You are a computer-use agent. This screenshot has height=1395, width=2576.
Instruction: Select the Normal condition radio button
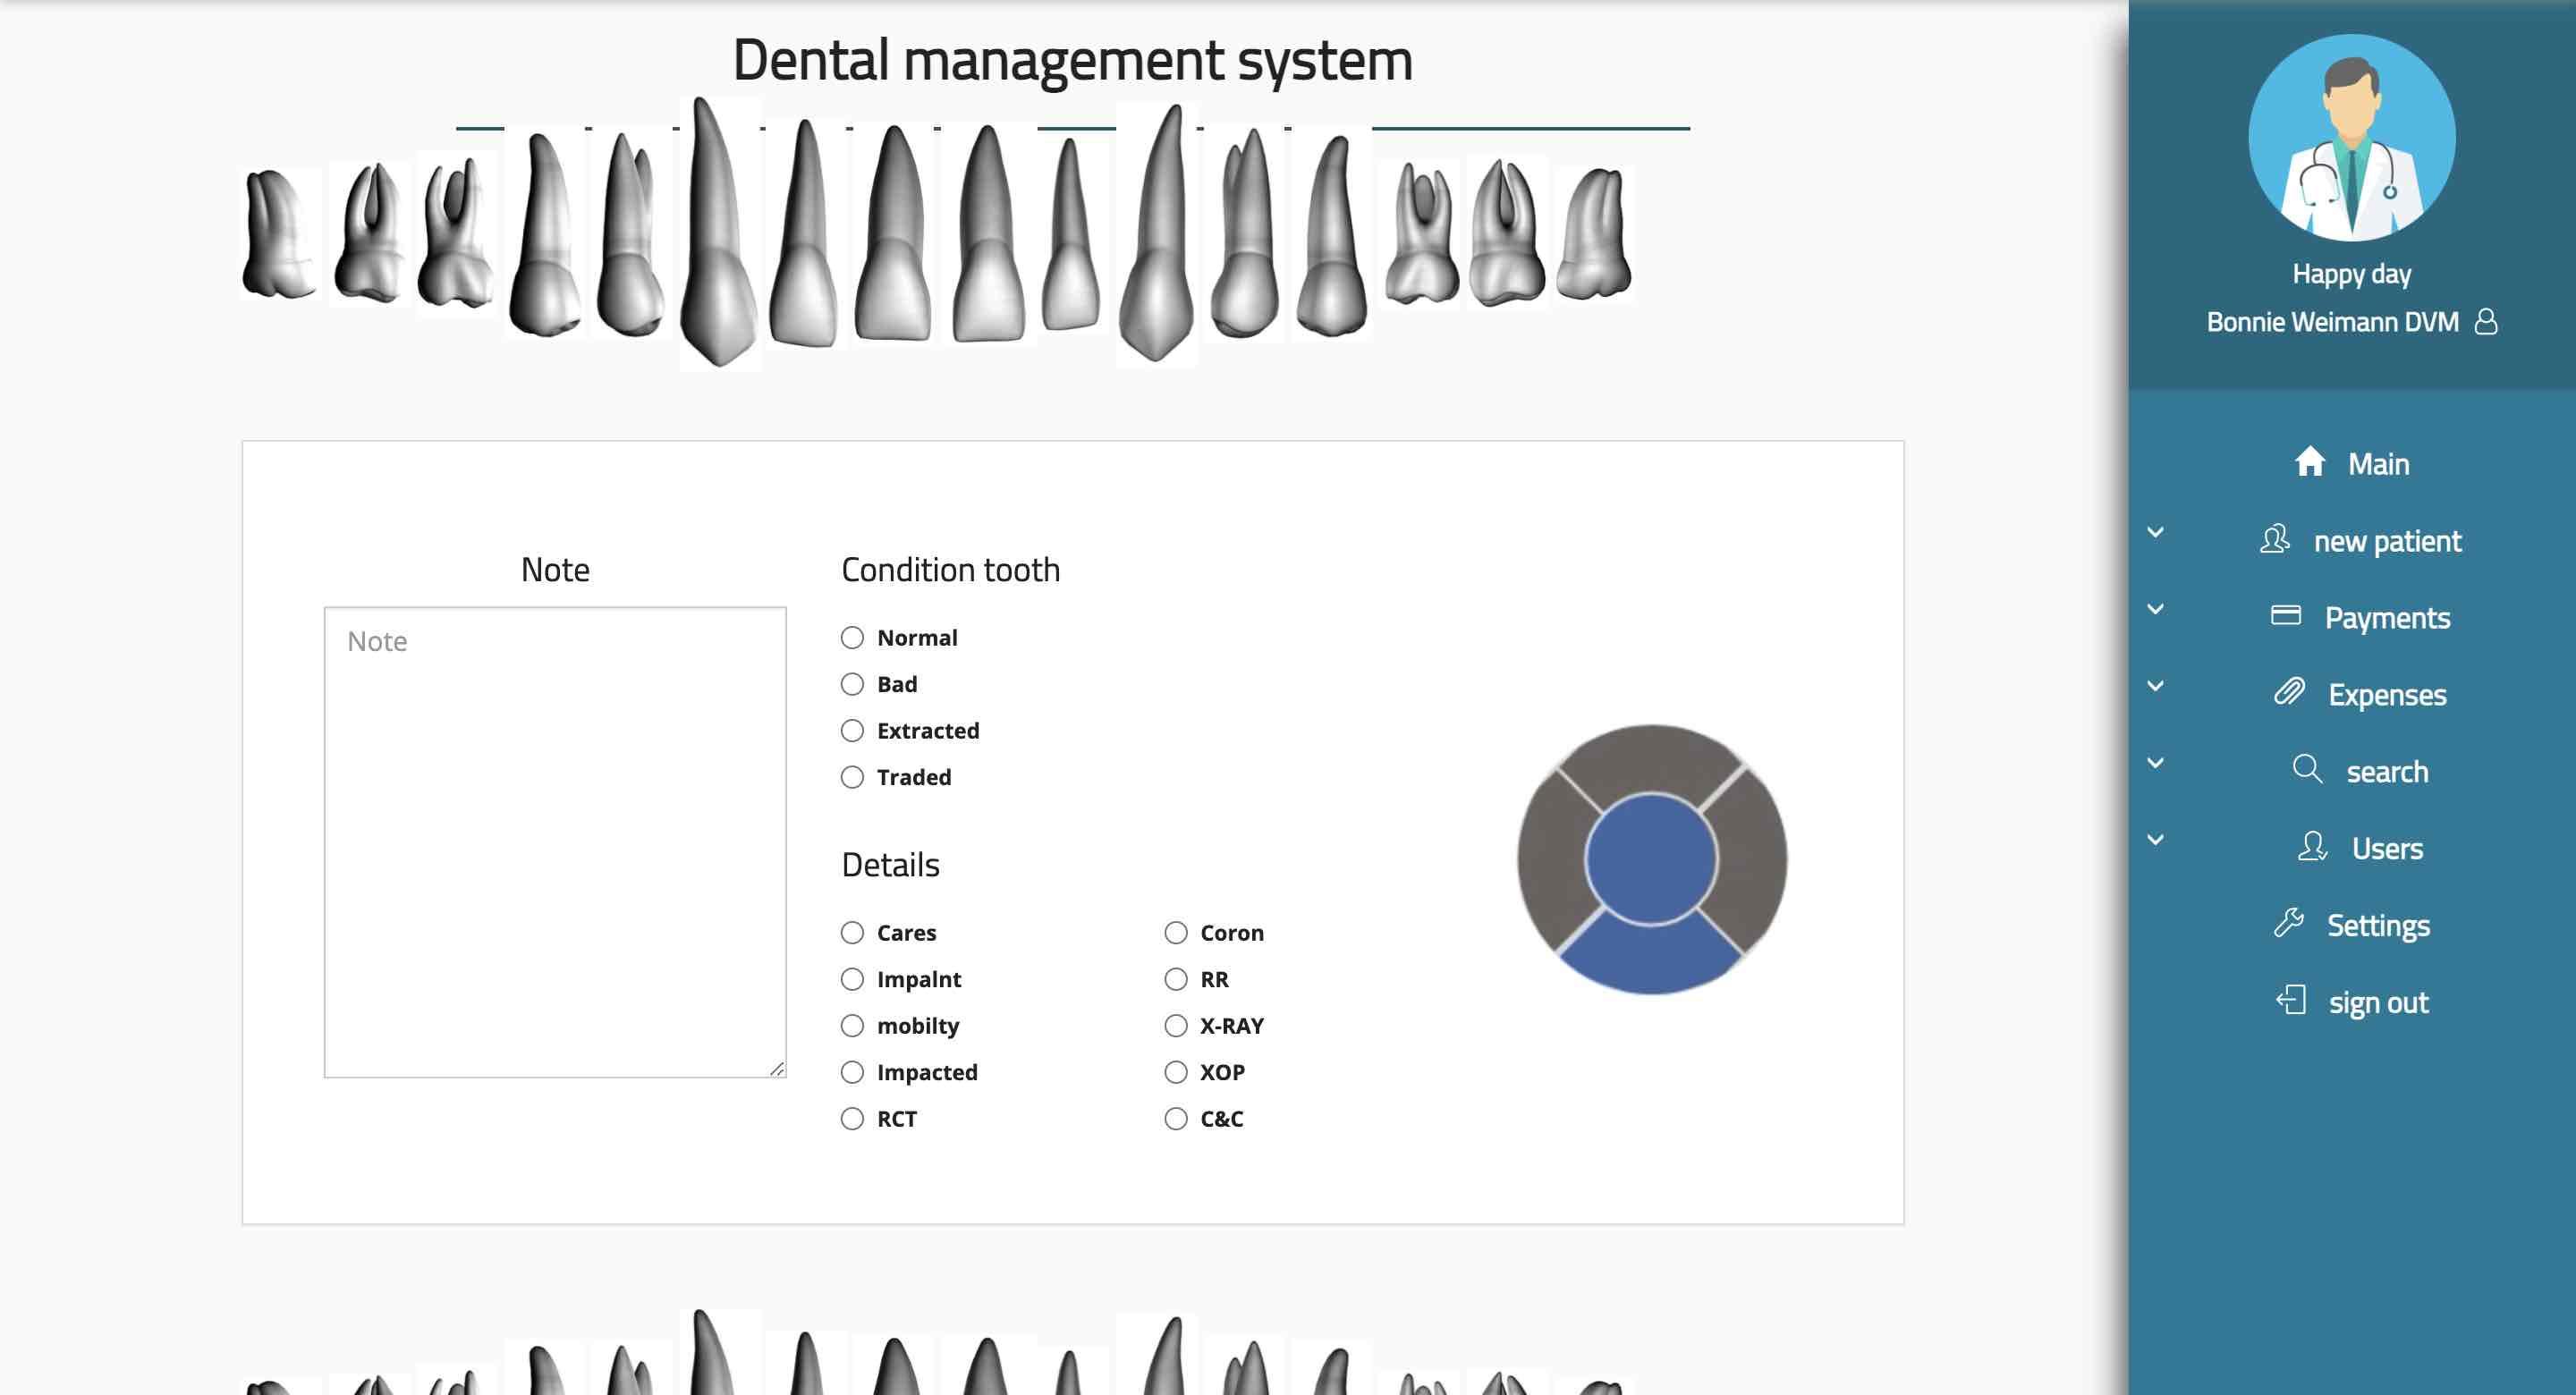[x=852, y=638]
